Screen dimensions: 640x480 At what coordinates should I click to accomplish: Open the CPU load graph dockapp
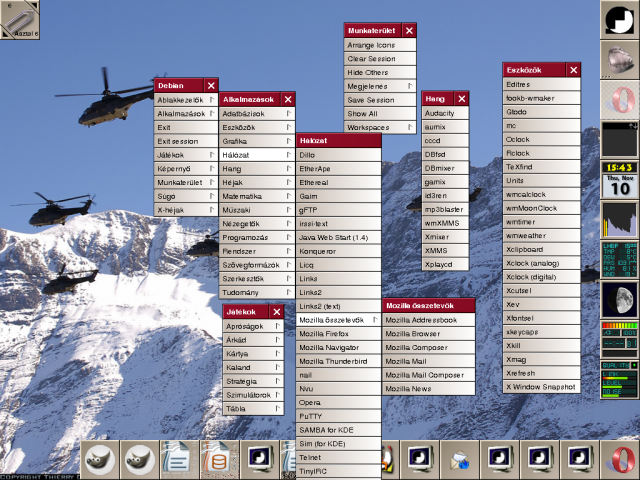620,220
